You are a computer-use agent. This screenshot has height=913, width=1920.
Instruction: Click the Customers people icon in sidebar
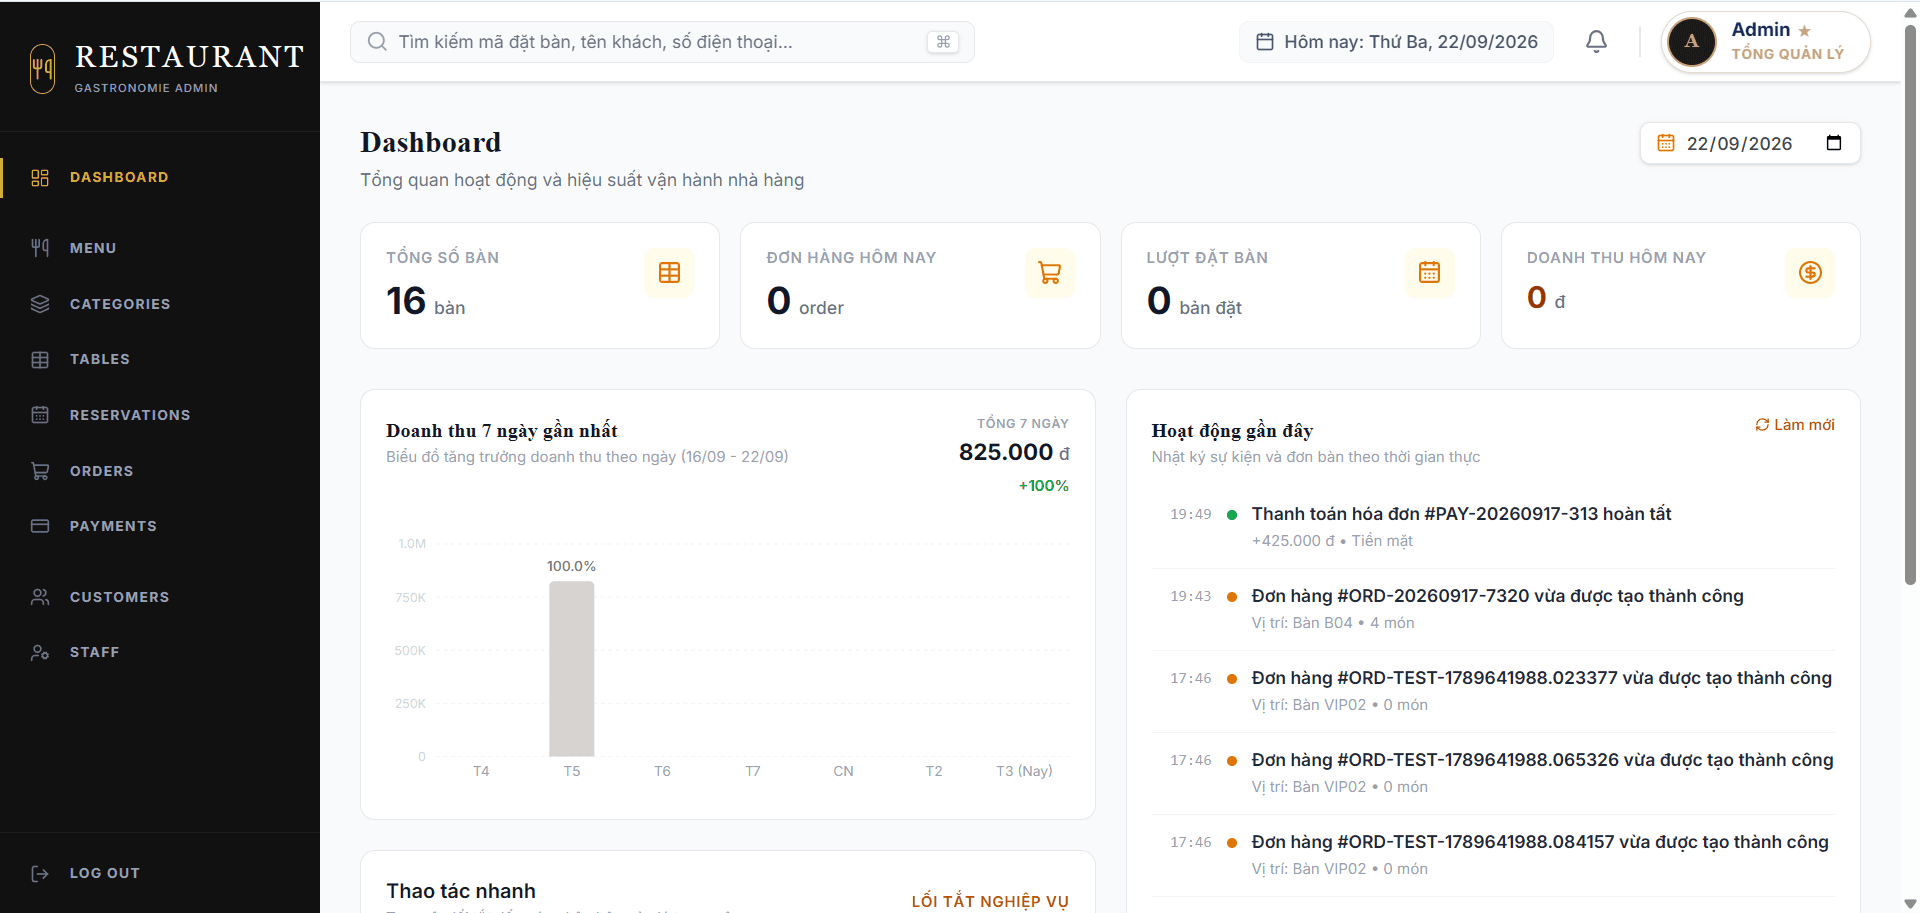40,597
